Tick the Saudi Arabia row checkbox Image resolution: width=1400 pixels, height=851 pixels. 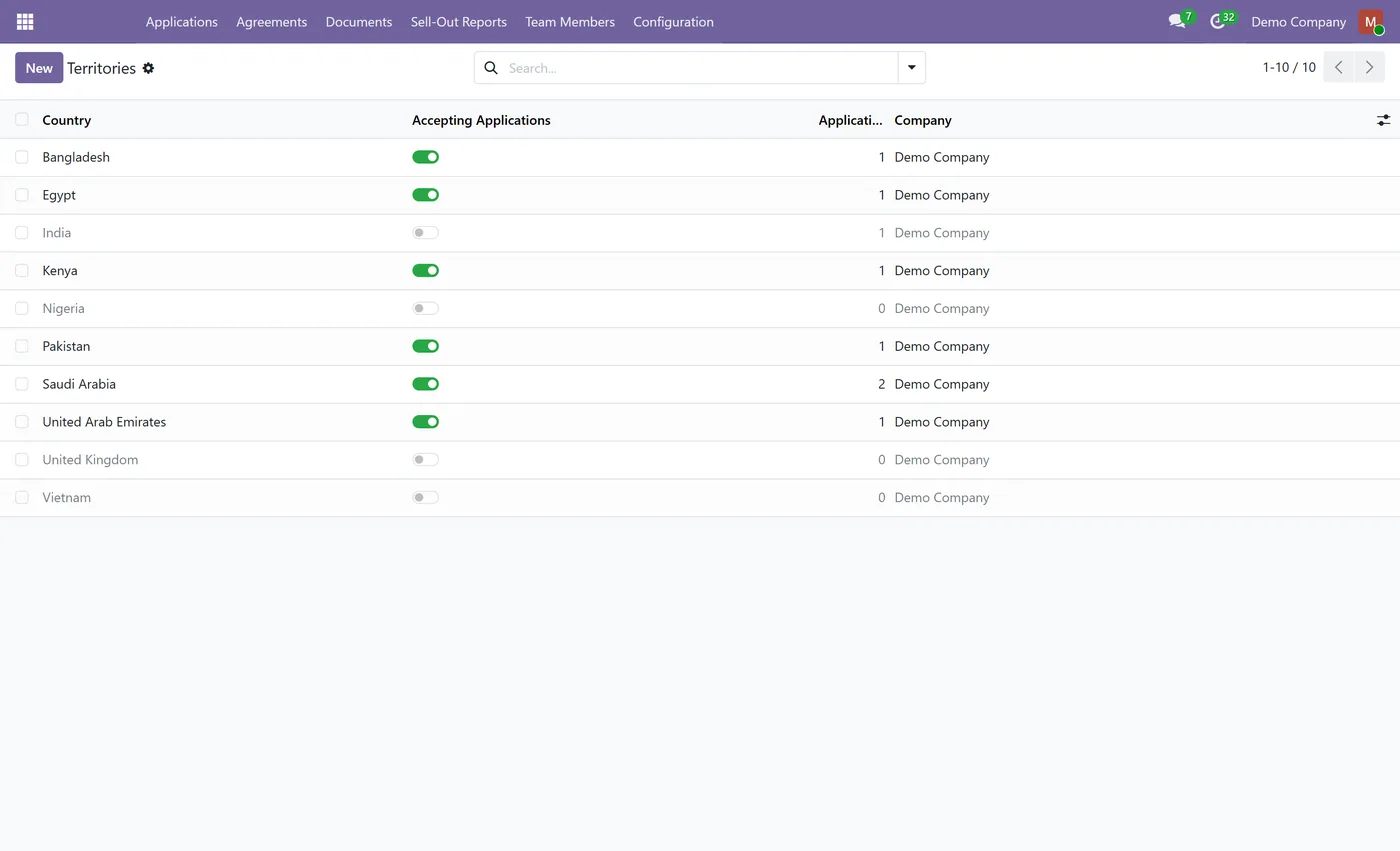coord(22,384)
